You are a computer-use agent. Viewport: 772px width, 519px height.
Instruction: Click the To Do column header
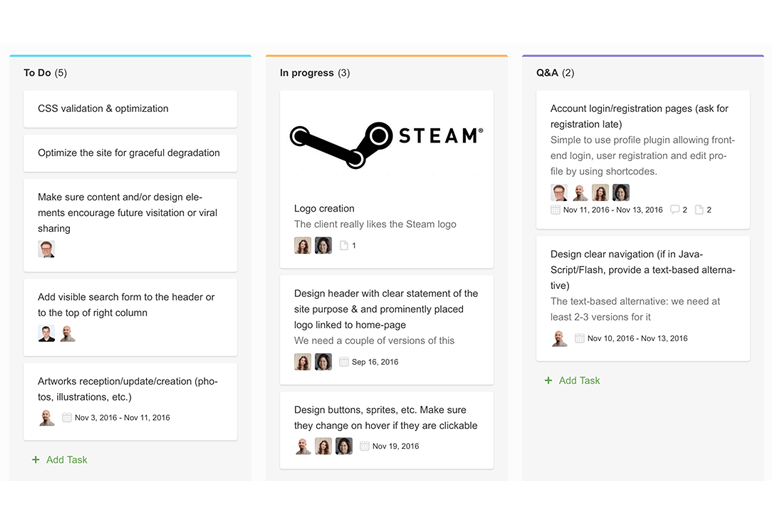coord(45,73)
